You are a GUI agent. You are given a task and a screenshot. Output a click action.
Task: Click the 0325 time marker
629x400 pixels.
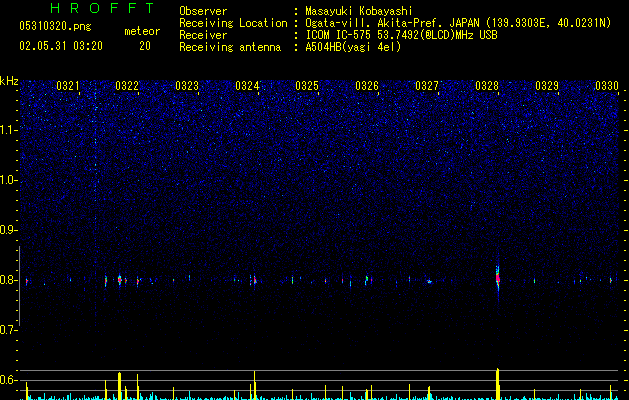click(x=307, y=86)
